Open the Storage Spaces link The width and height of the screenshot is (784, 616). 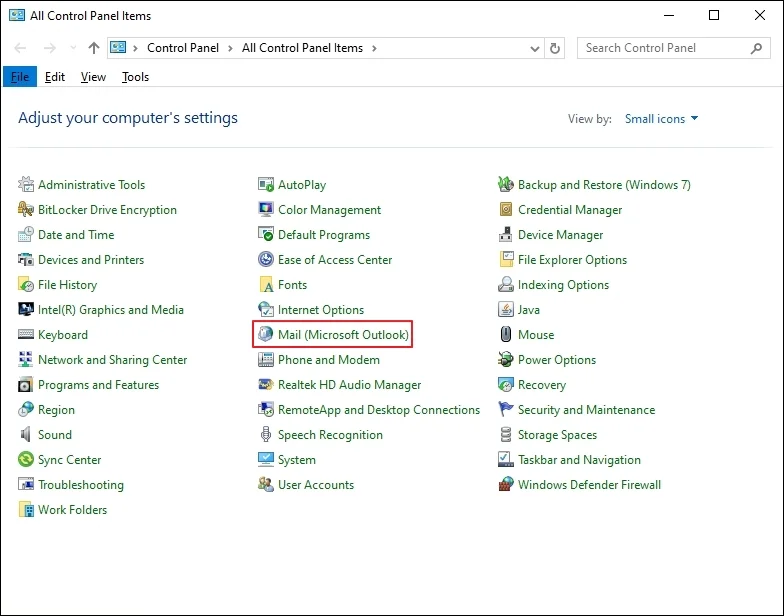click(558, 434)
